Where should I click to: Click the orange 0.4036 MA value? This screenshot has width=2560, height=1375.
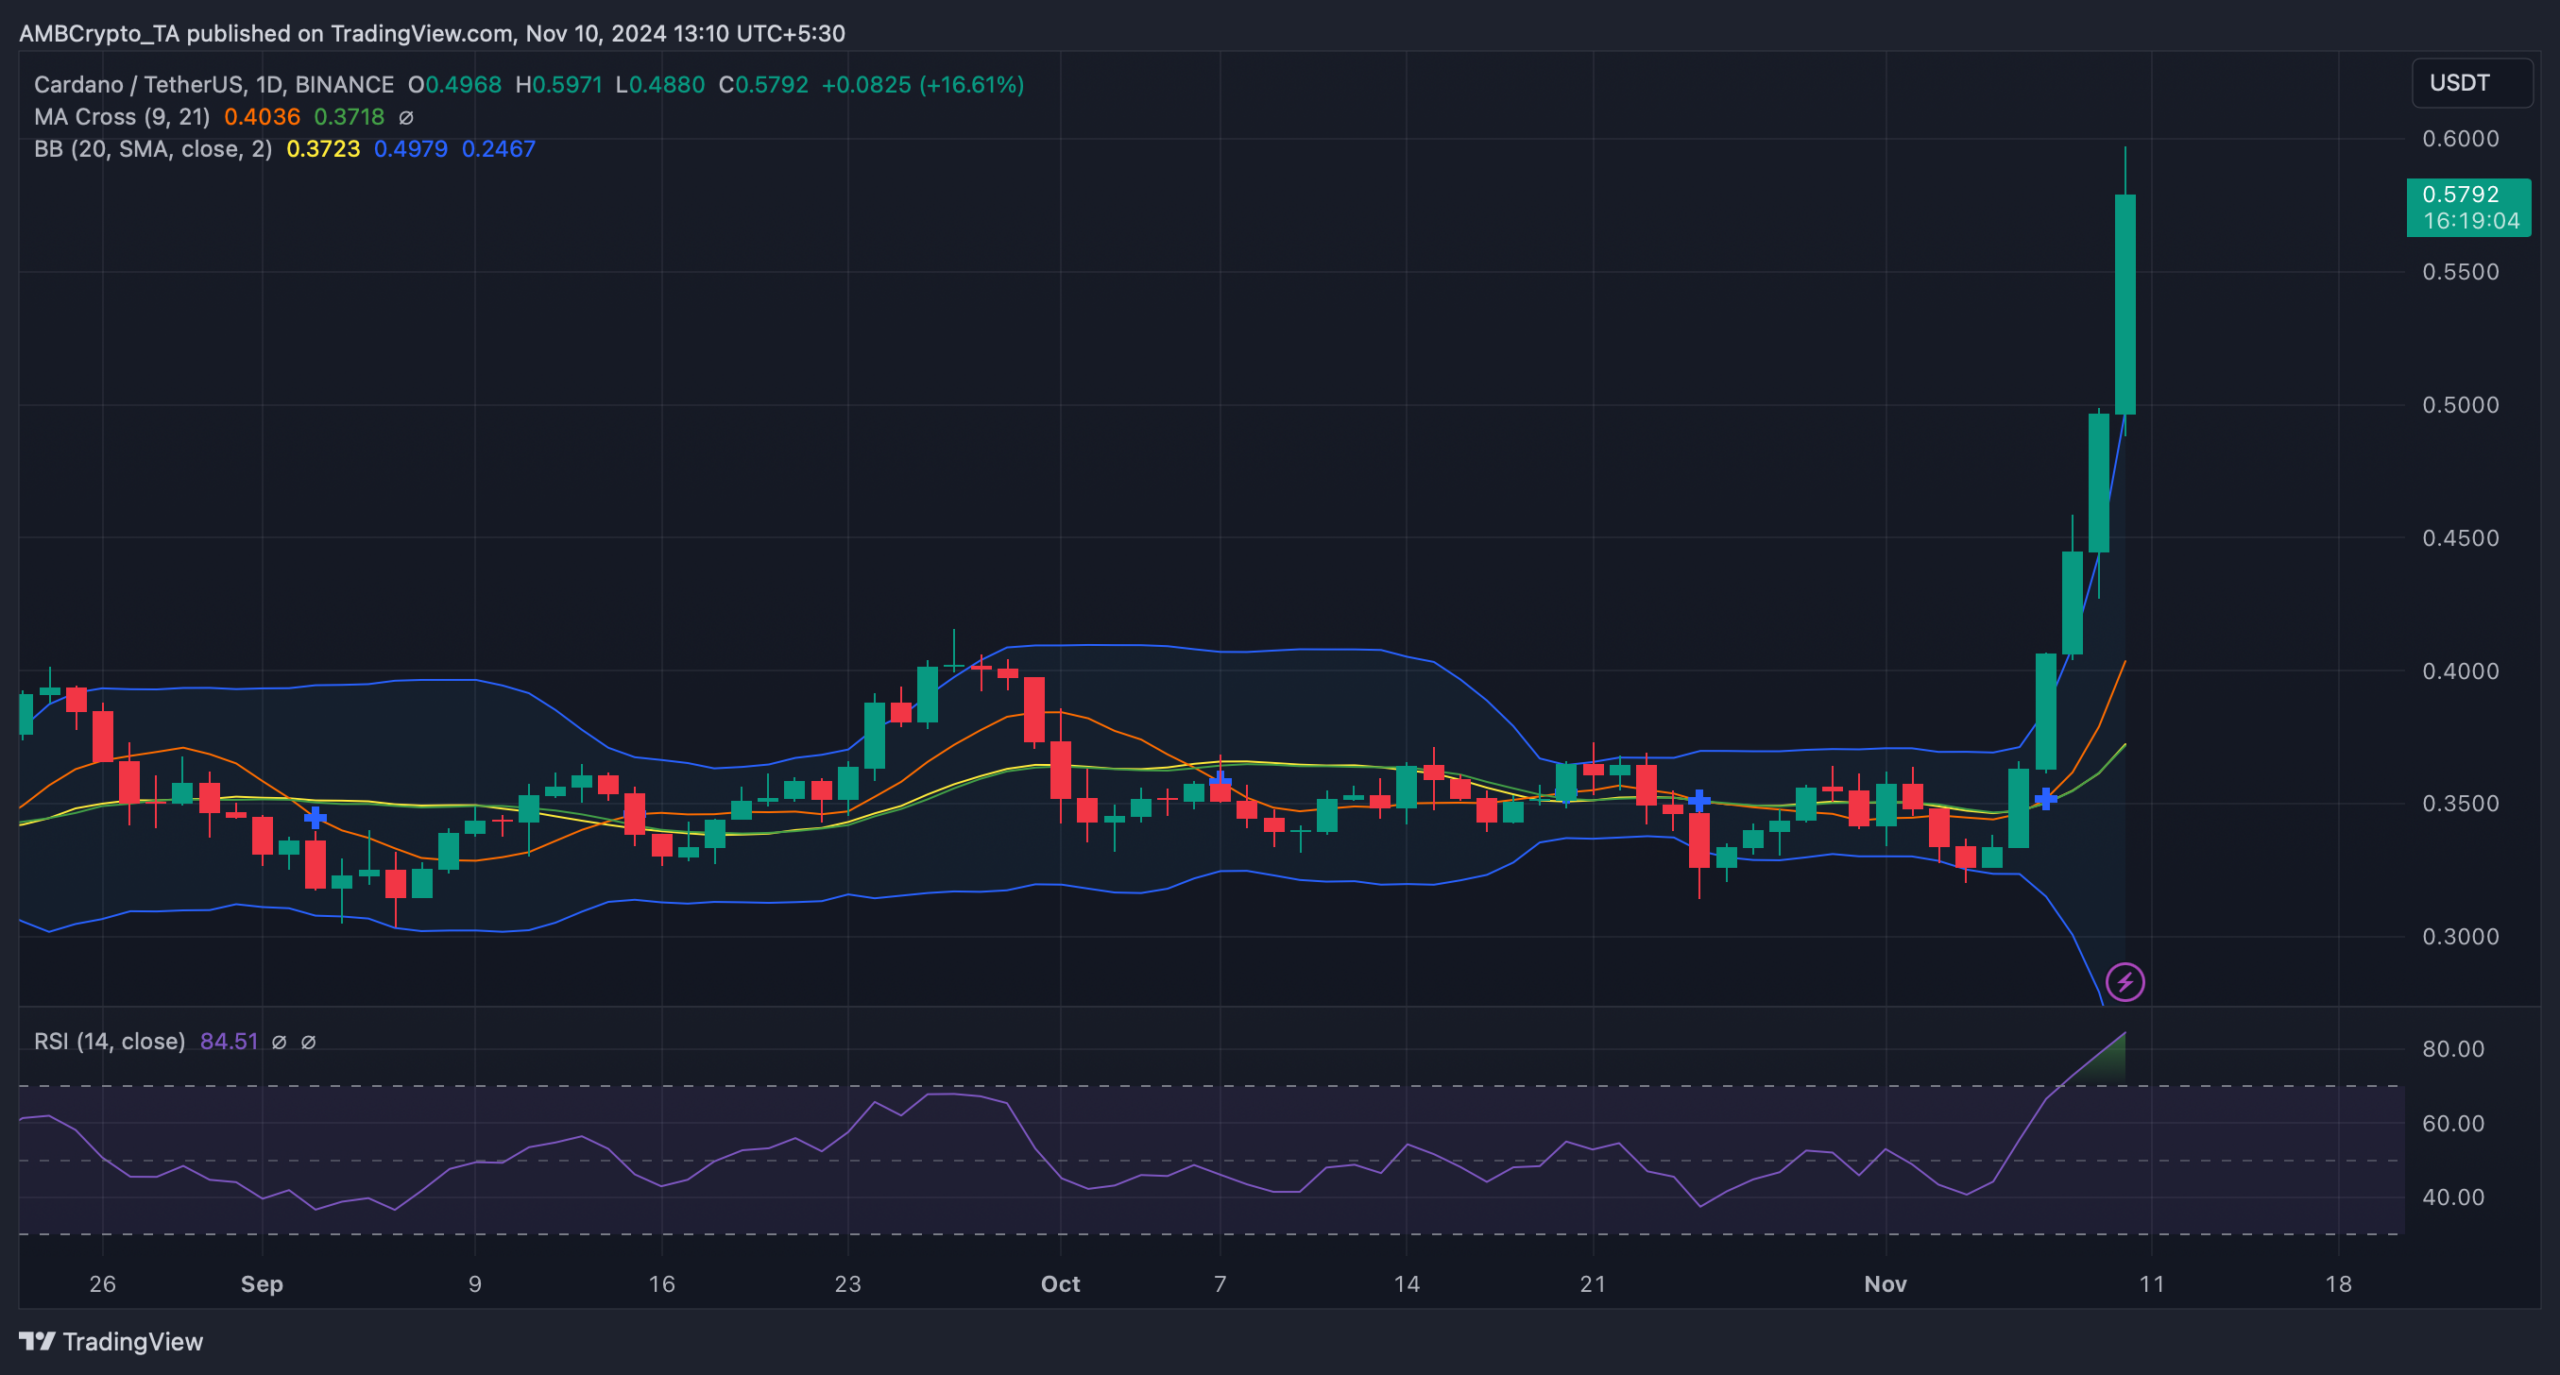[262, 117]
